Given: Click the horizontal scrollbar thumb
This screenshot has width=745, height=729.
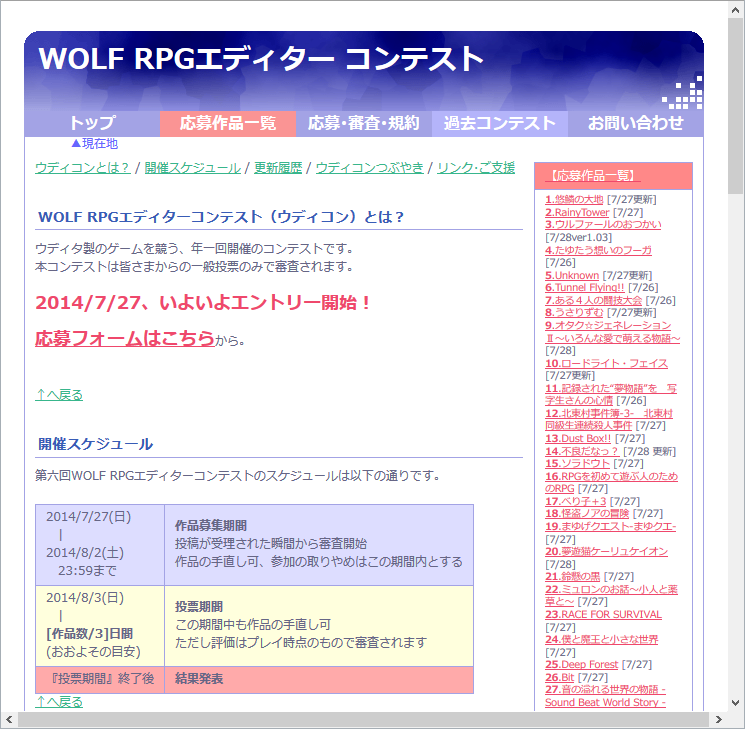Looking at the screenshot, I should pos(363,719).
